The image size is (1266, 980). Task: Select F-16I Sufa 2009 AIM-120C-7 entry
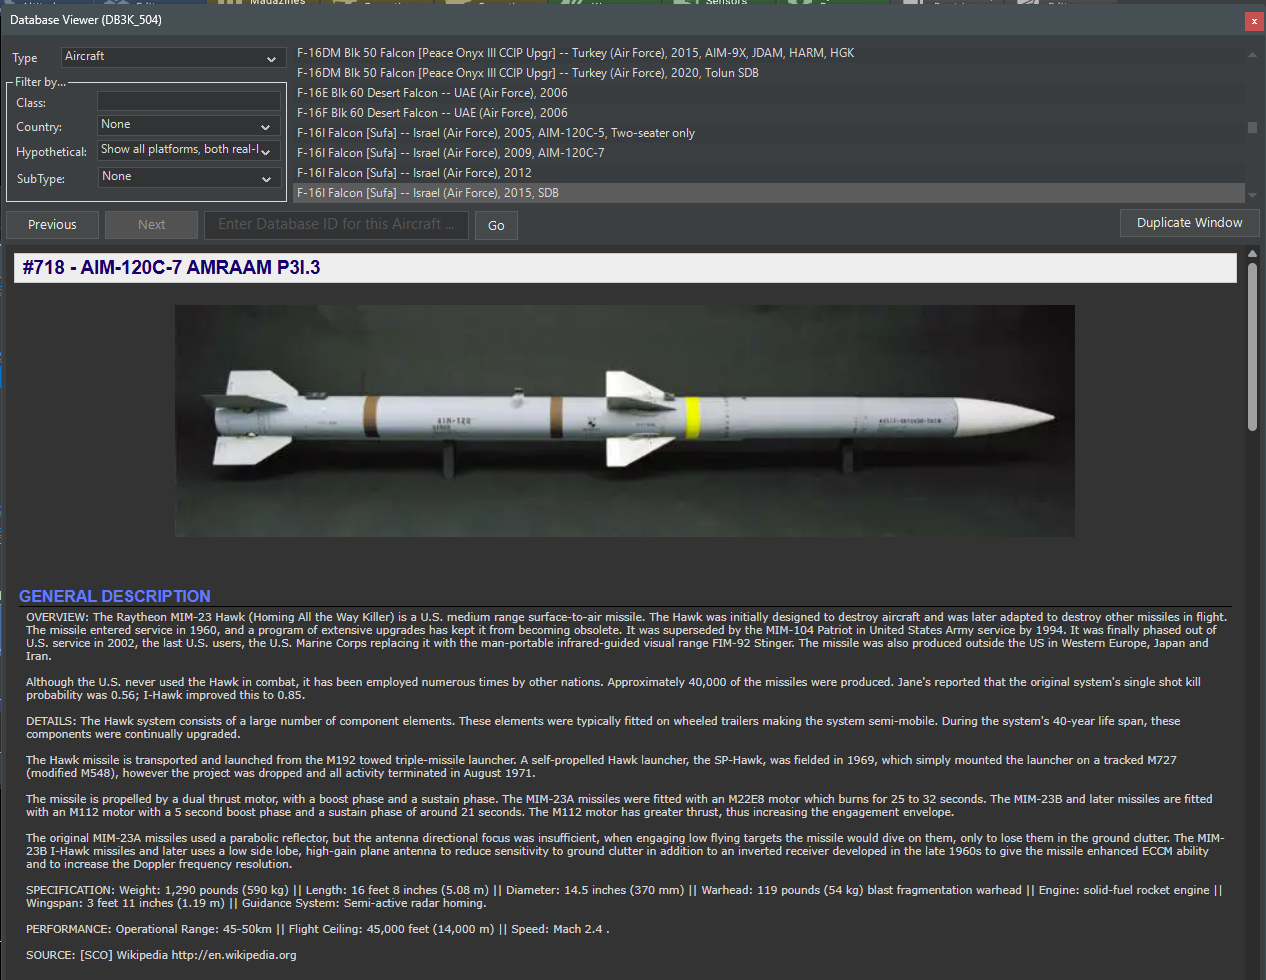768,153
